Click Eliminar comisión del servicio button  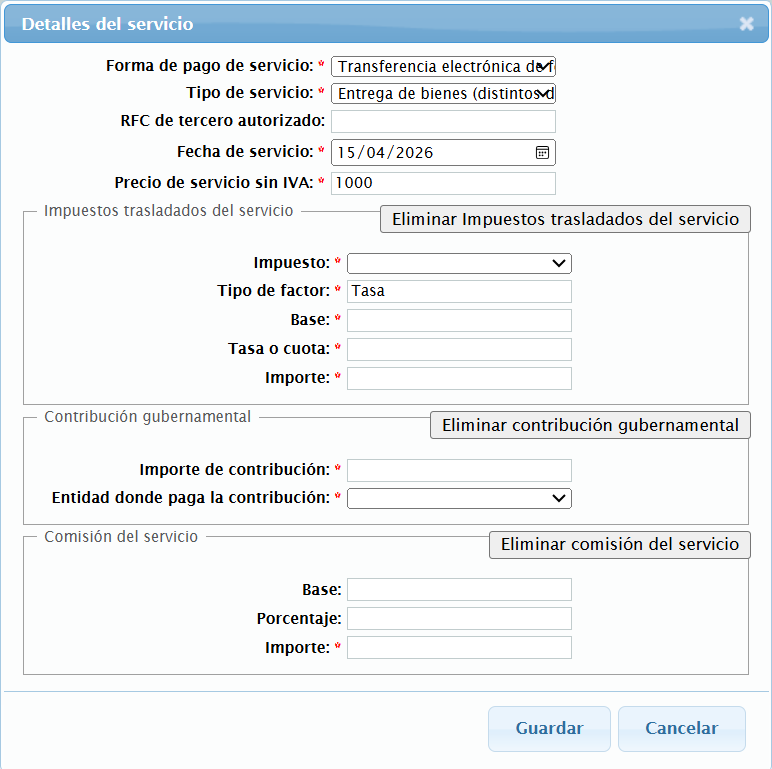point(619,544)
